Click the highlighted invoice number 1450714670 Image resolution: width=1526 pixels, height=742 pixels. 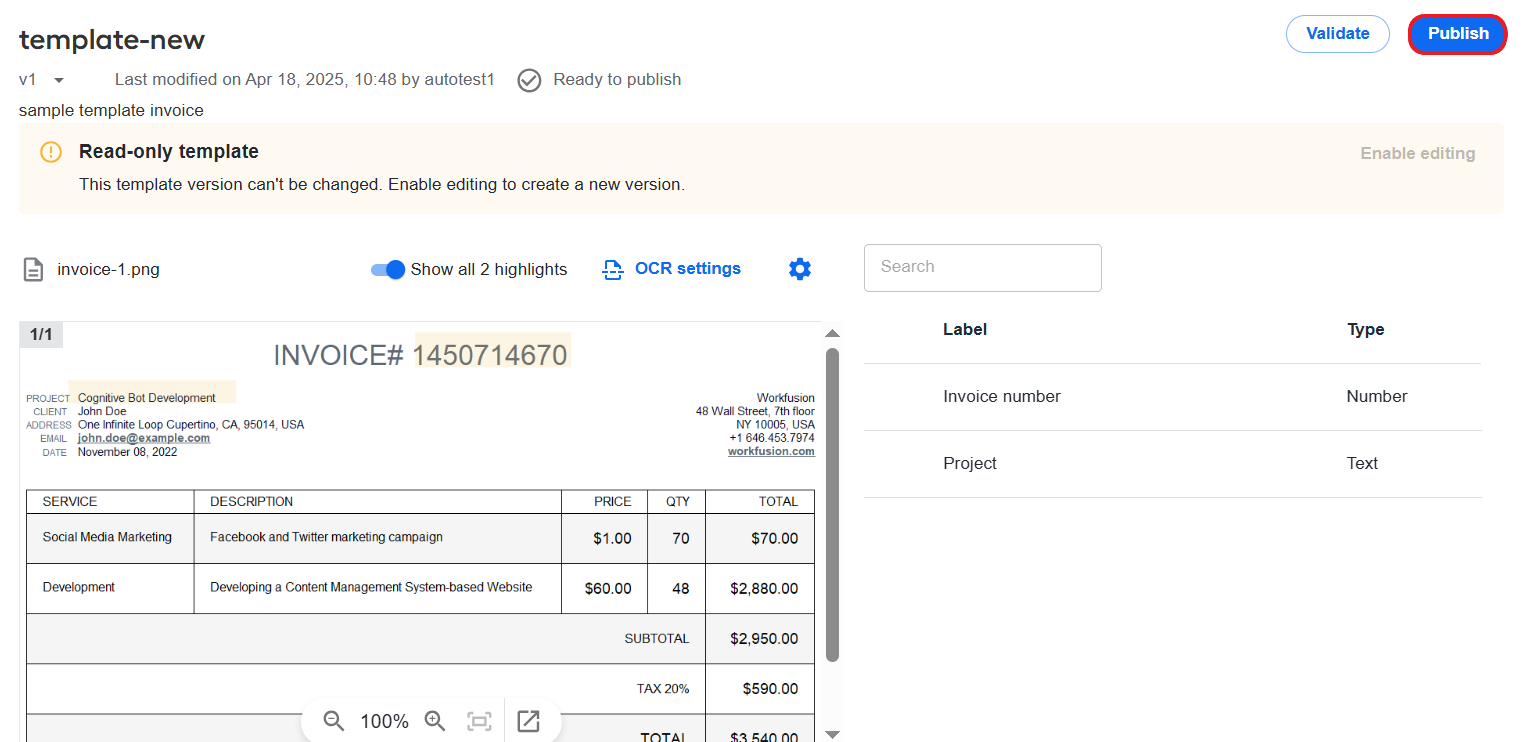[492, 355]
